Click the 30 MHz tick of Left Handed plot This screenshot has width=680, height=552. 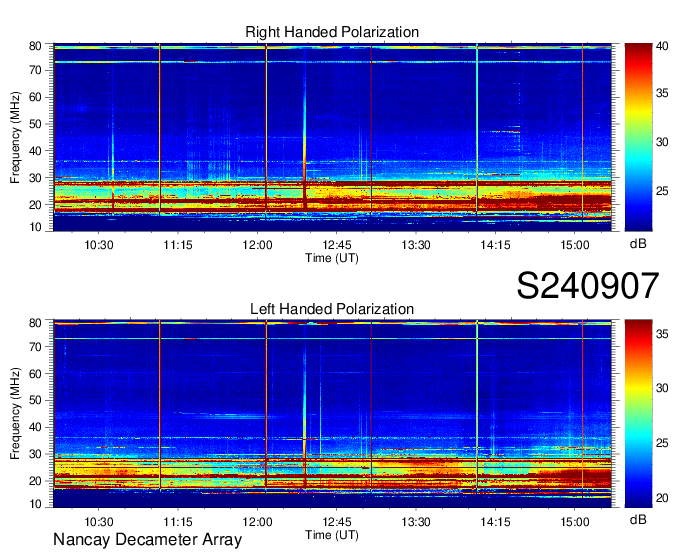coord(35,454)
